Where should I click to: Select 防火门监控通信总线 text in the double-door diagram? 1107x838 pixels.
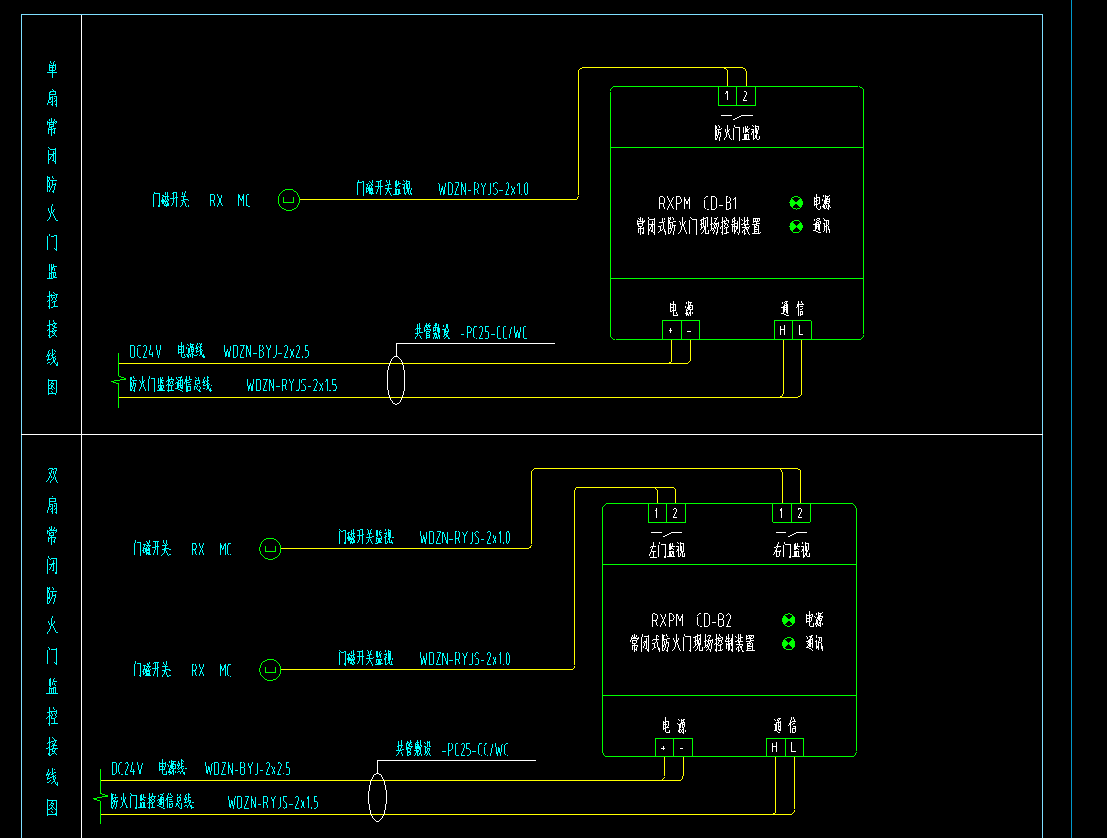pyautogui.click(x=152, y=801)
